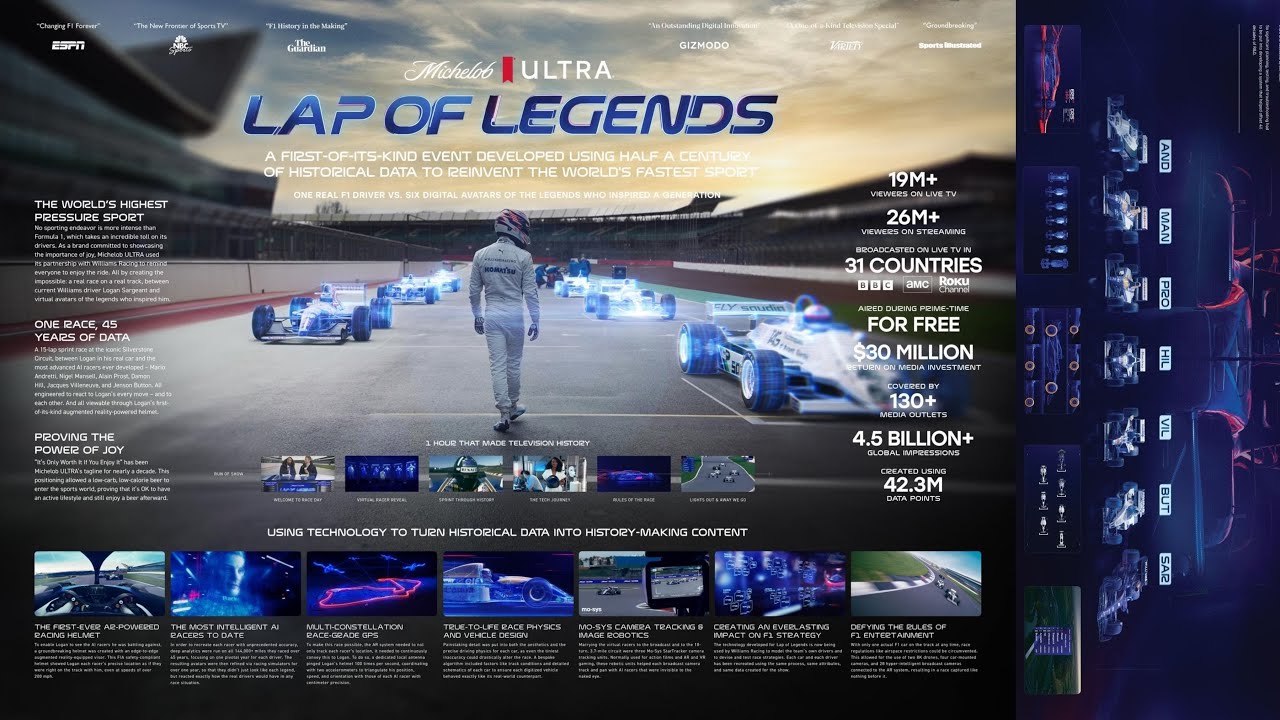The width and height of the screenshot is (1280, 720).
Task: Click the Michelob ULTRA brand logo
Action: click(x=508, y=70)
